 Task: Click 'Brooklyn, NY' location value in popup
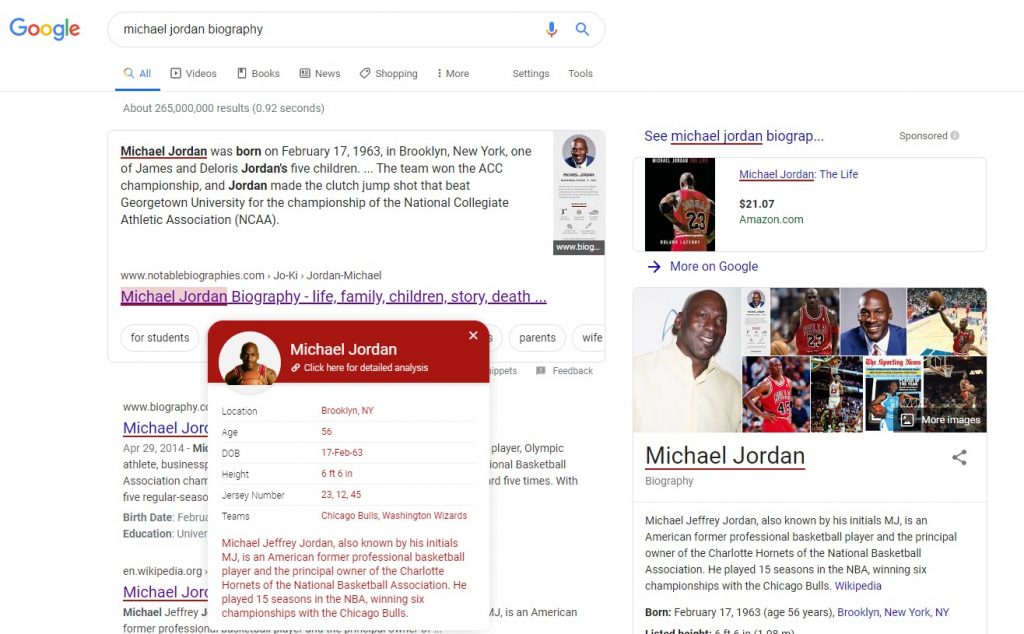coord(347,411)
